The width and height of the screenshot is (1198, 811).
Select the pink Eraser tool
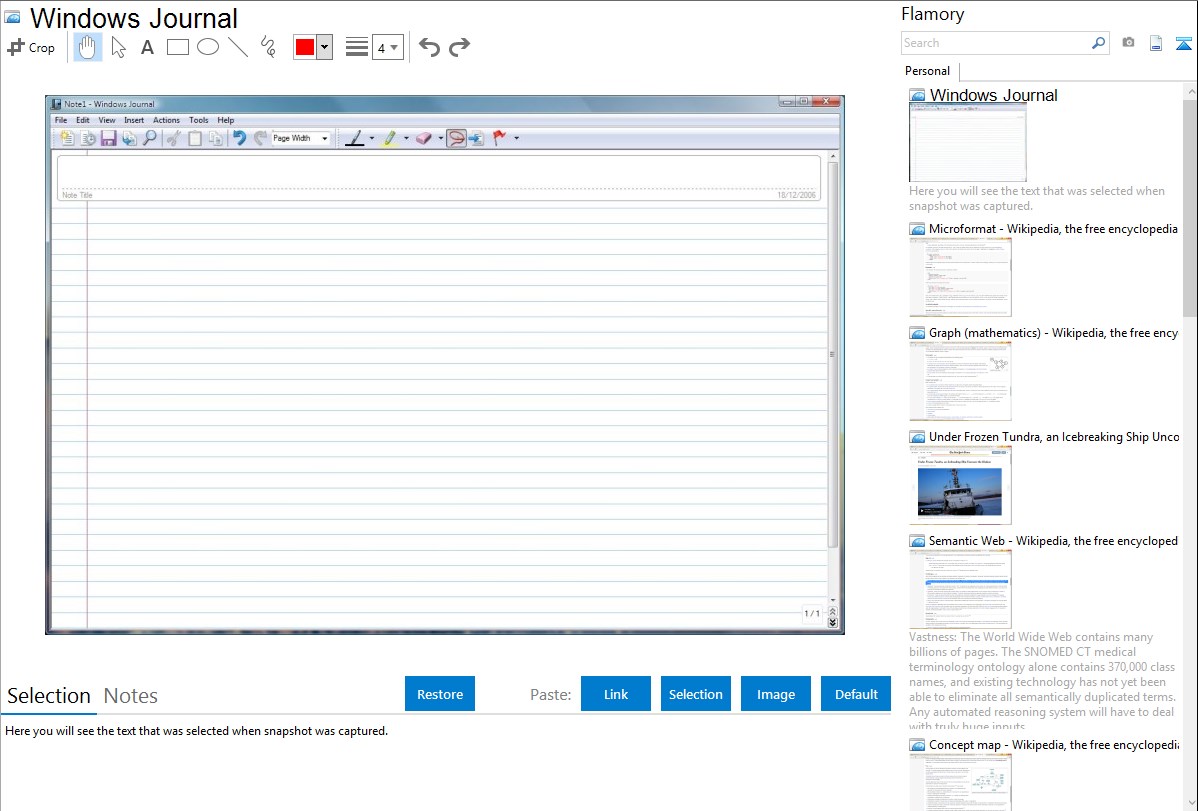coord(424,138)
